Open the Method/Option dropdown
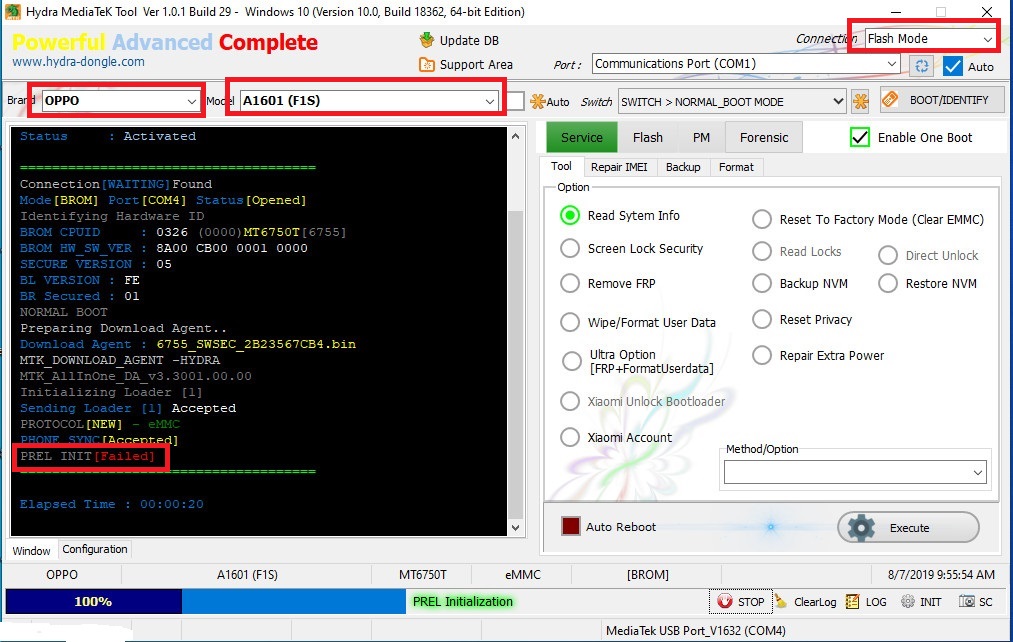The image size is (1013, 642). pos(855,472)
